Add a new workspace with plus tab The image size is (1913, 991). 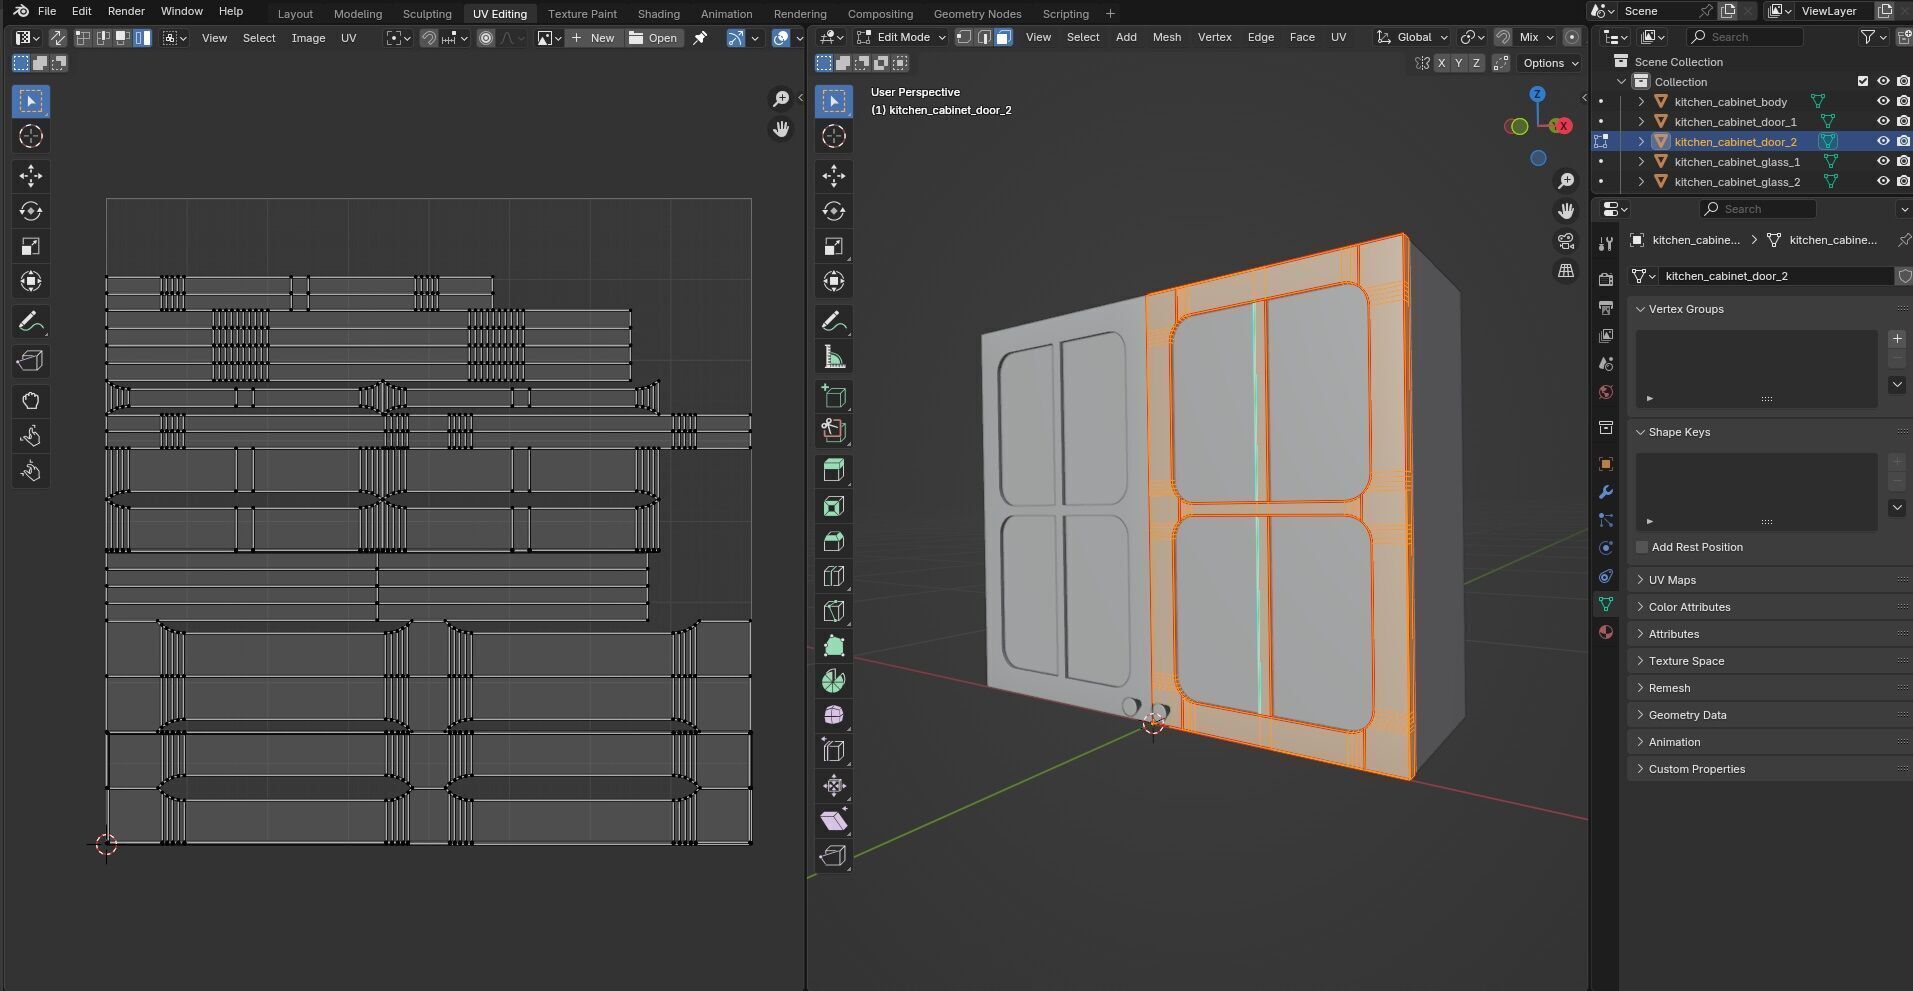(x=1110, y=13)
